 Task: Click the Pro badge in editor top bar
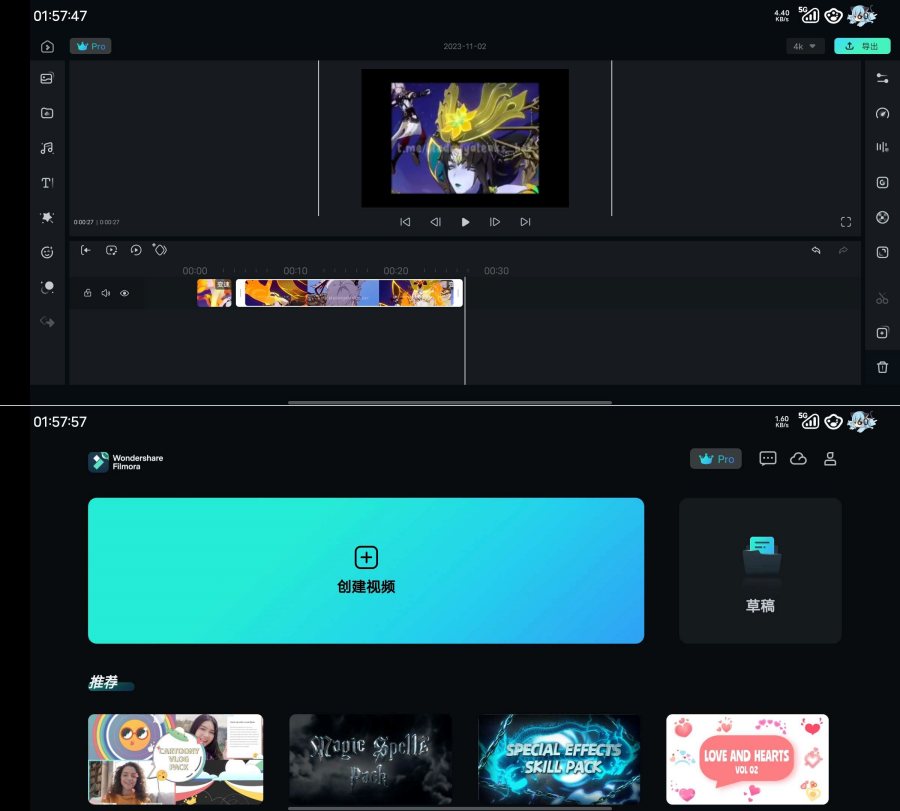point(91,46)
